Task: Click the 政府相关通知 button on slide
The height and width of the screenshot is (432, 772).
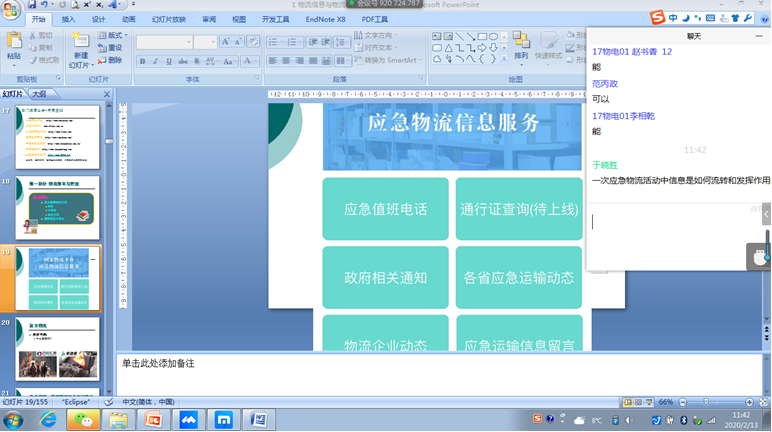Action: (385, 277)
